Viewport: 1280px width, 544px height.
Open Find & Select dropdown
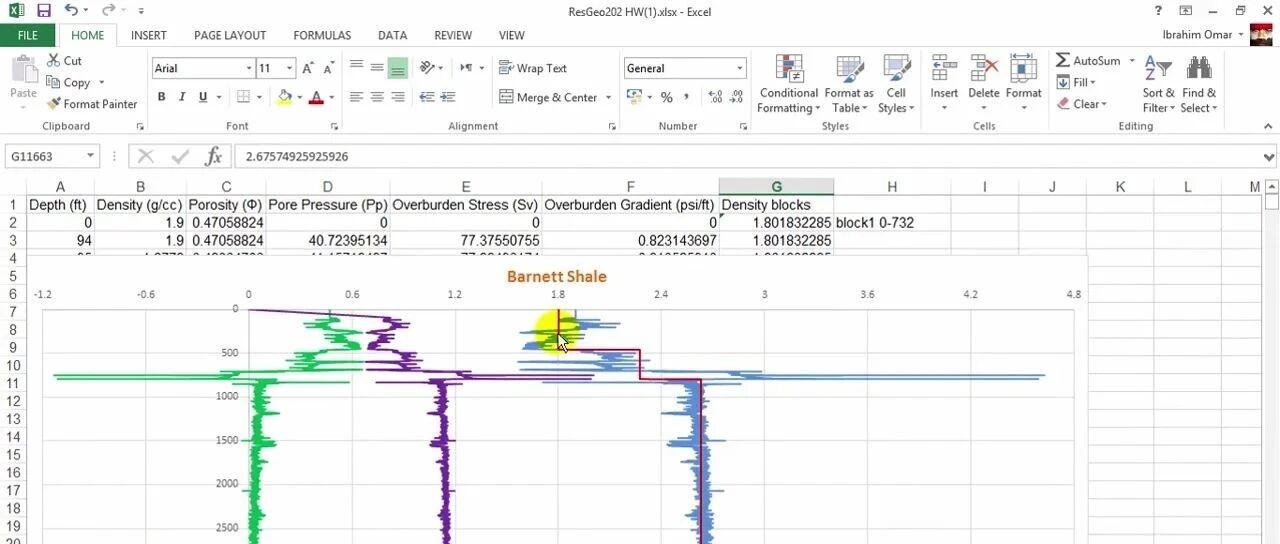pos(1199,84)
